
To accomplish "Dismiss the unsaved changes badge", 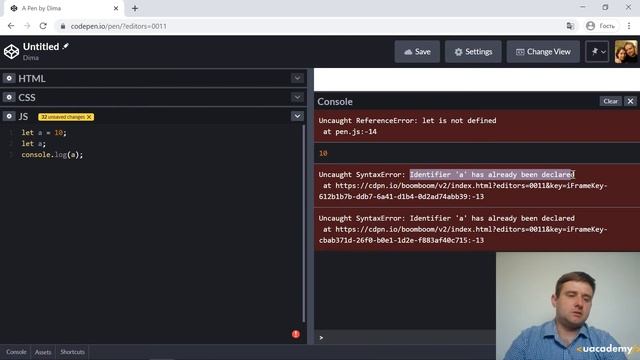I will (x=89, y=117).
